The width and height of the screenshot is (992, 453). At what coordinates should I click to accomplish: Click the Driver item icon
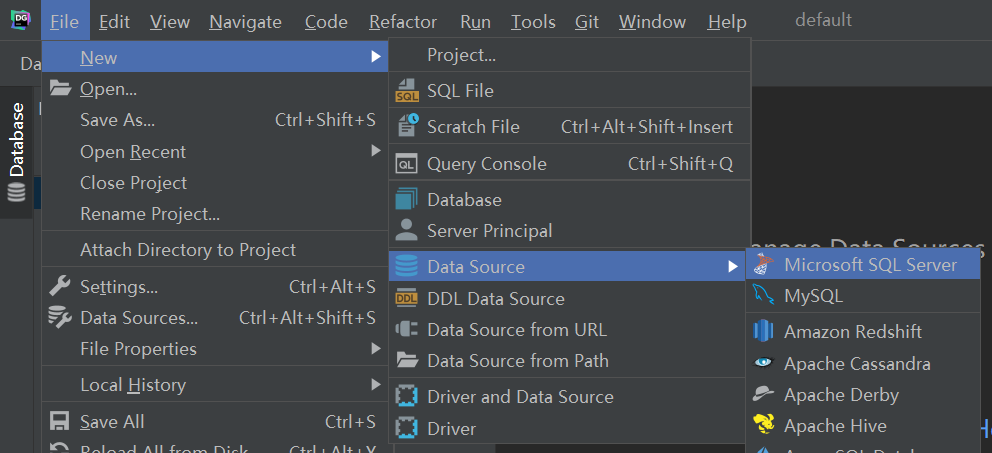pos(406,428)
